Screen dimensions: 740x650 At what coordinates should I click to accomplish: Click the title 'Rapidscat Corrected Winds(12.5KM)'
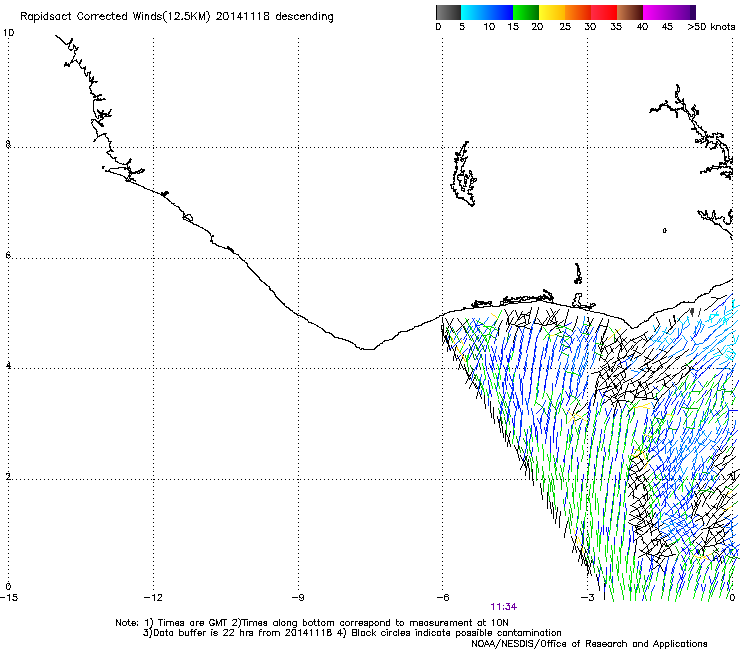[115, 16]
